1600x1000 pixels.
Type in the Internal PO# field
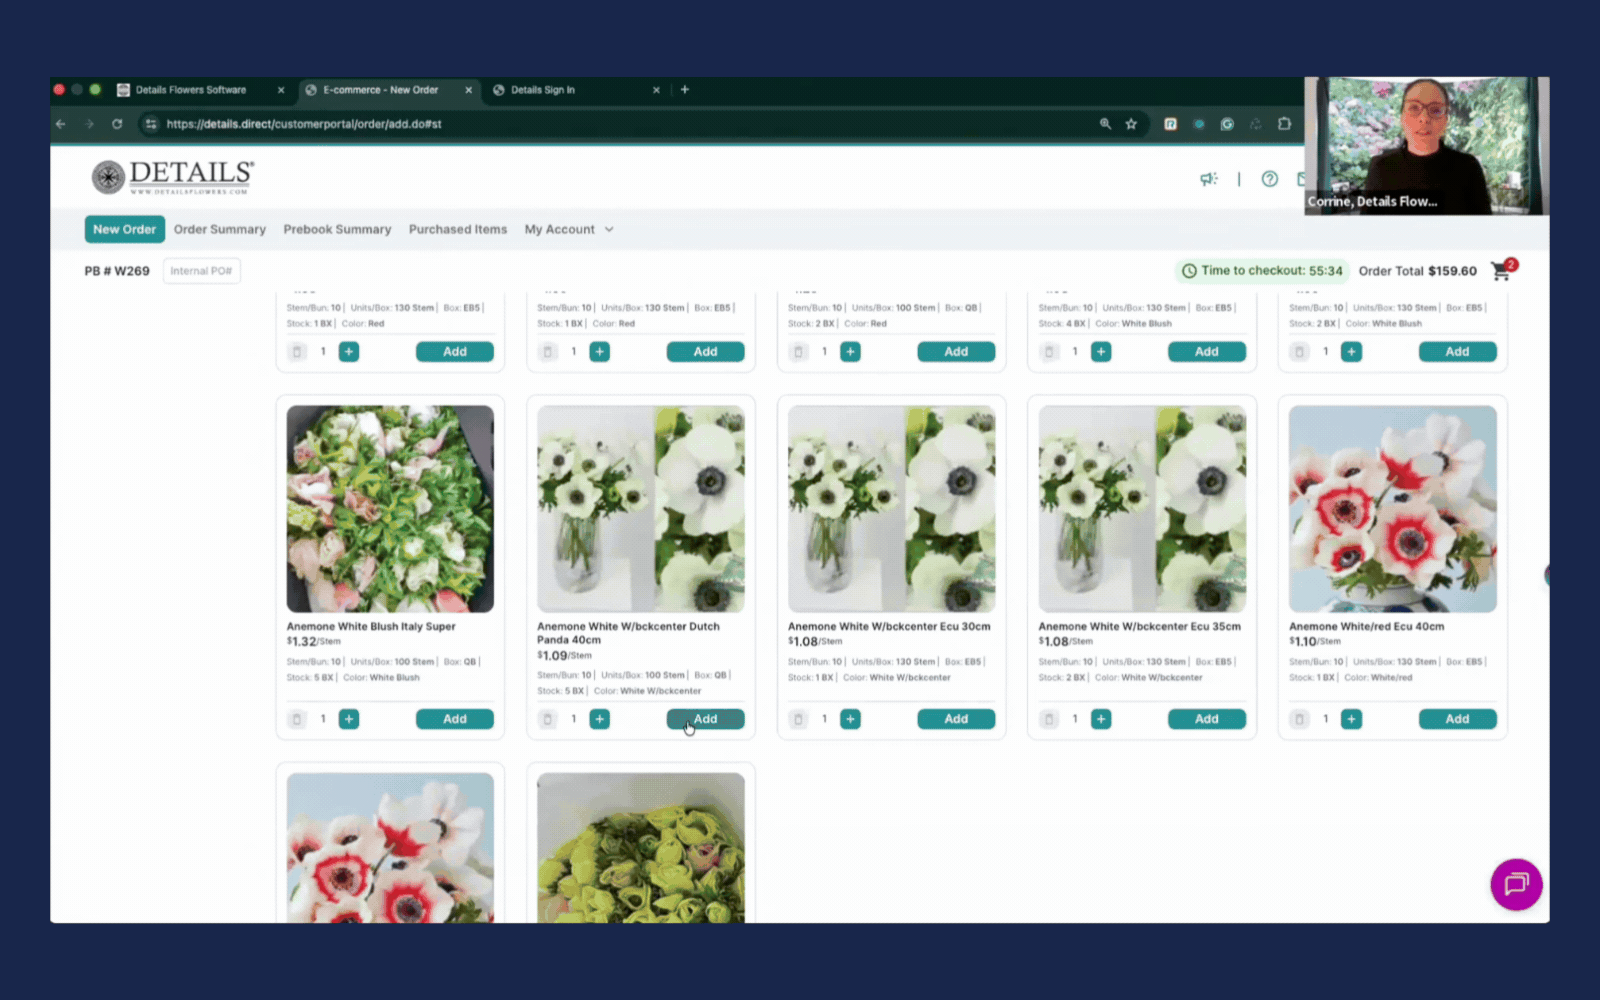coord(201,271)
